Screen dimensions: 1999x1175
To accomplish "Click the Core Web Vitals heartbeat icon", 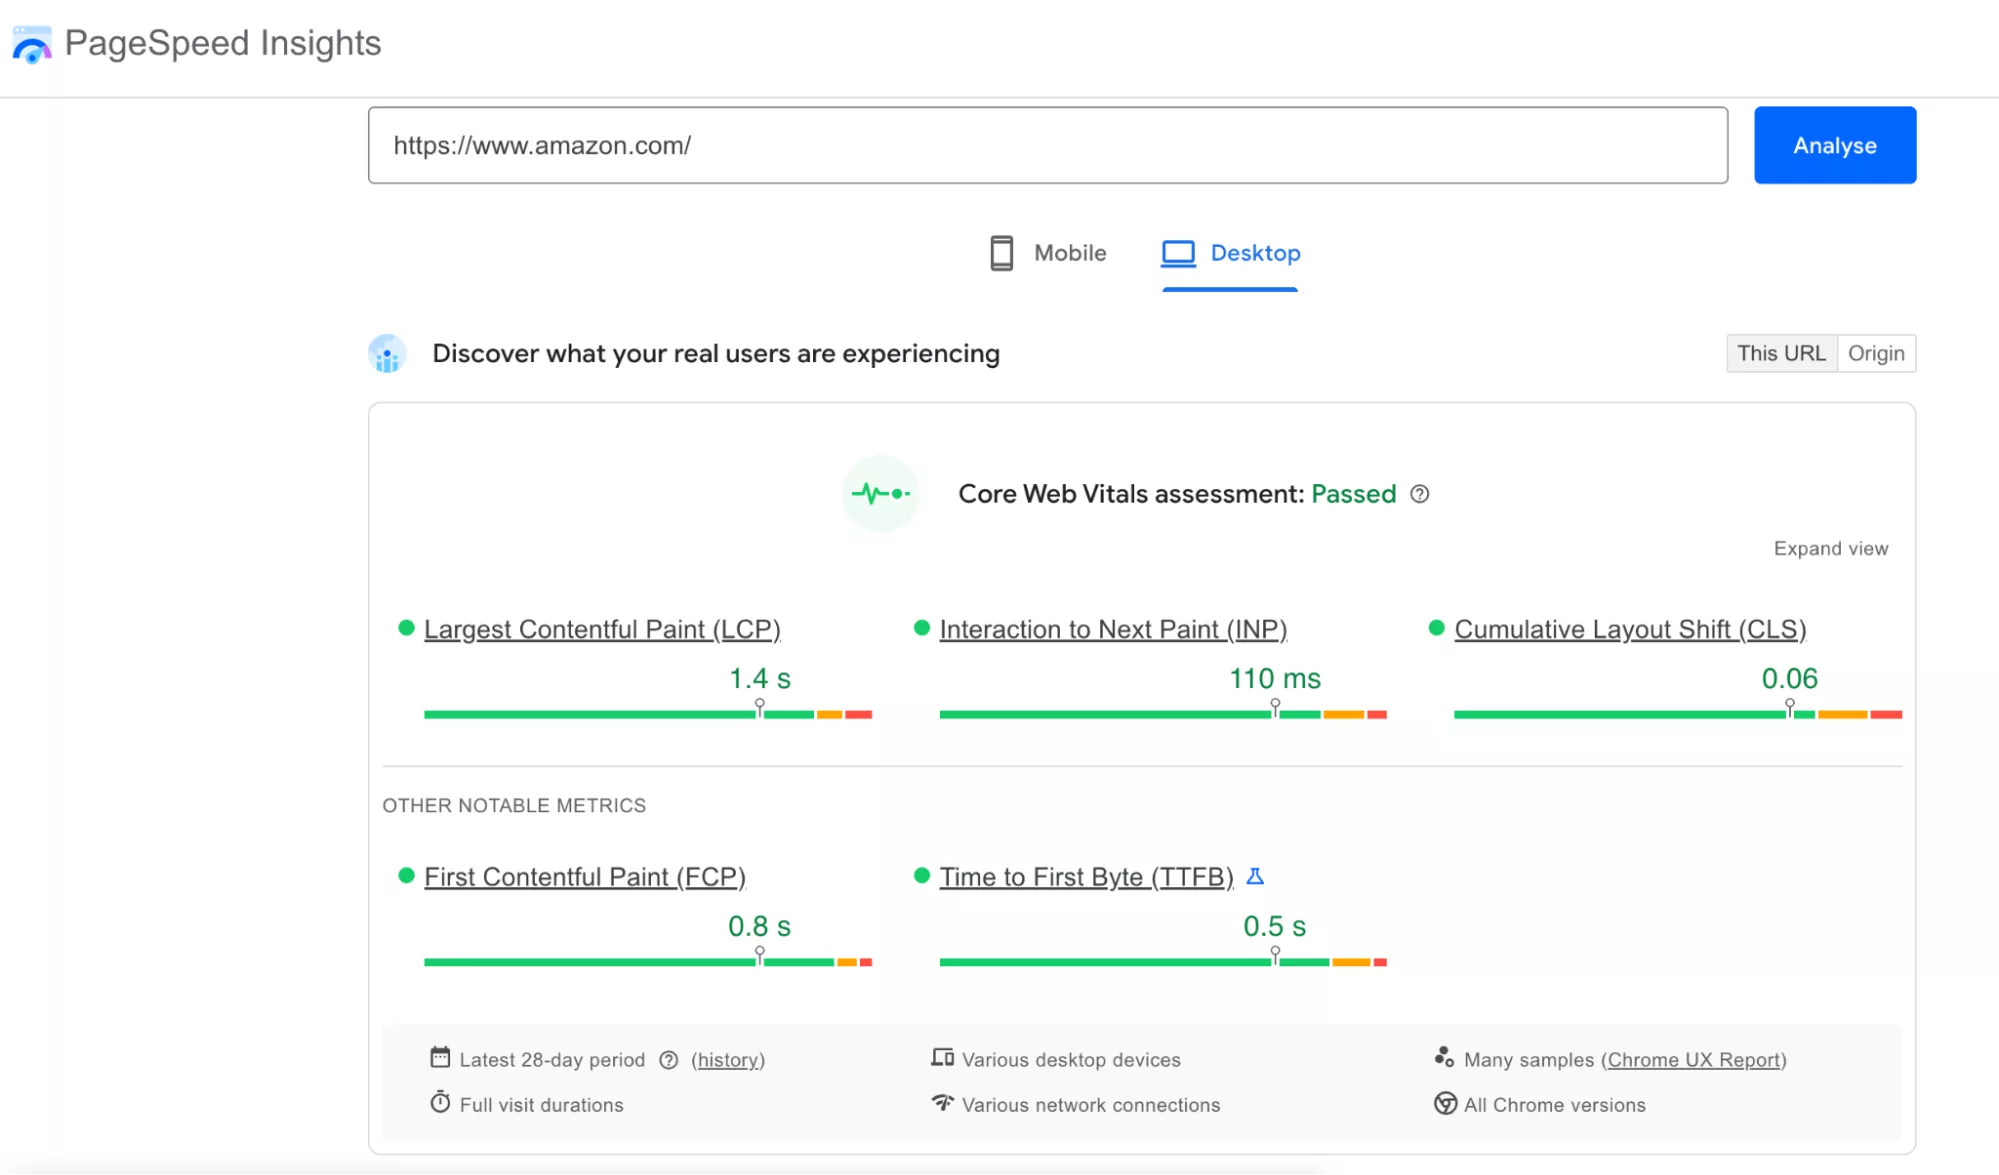I will [880, 493].
